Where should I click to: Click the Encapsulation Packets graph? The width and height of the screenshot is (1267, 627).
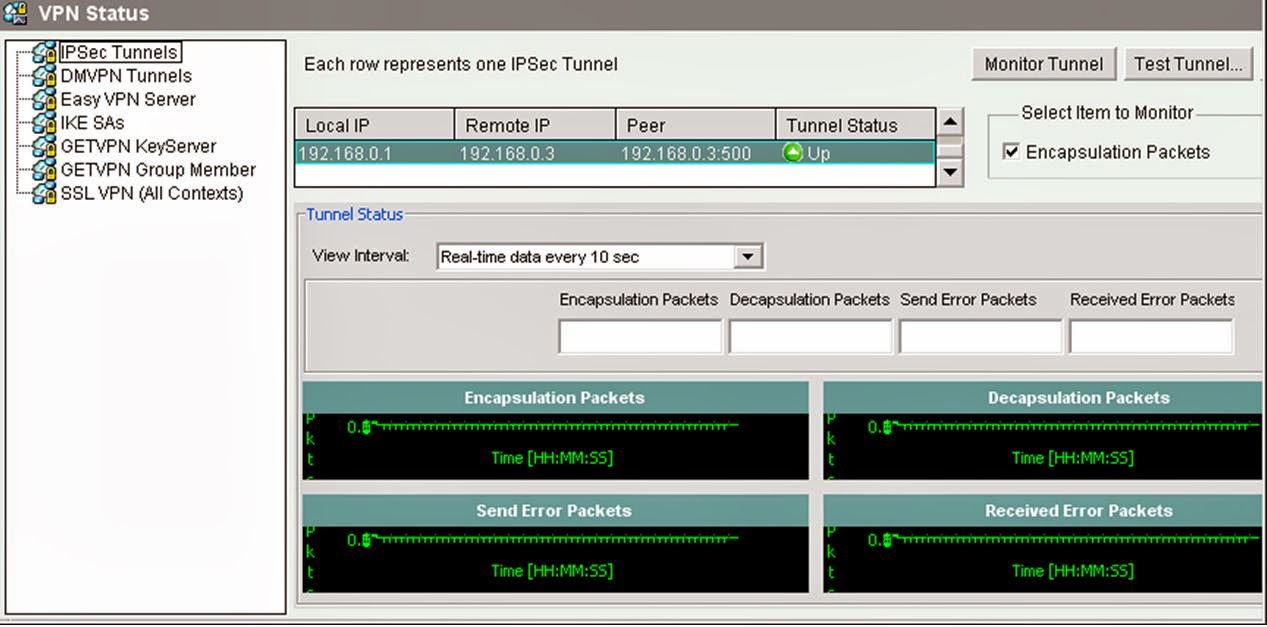tap(555, 446)
